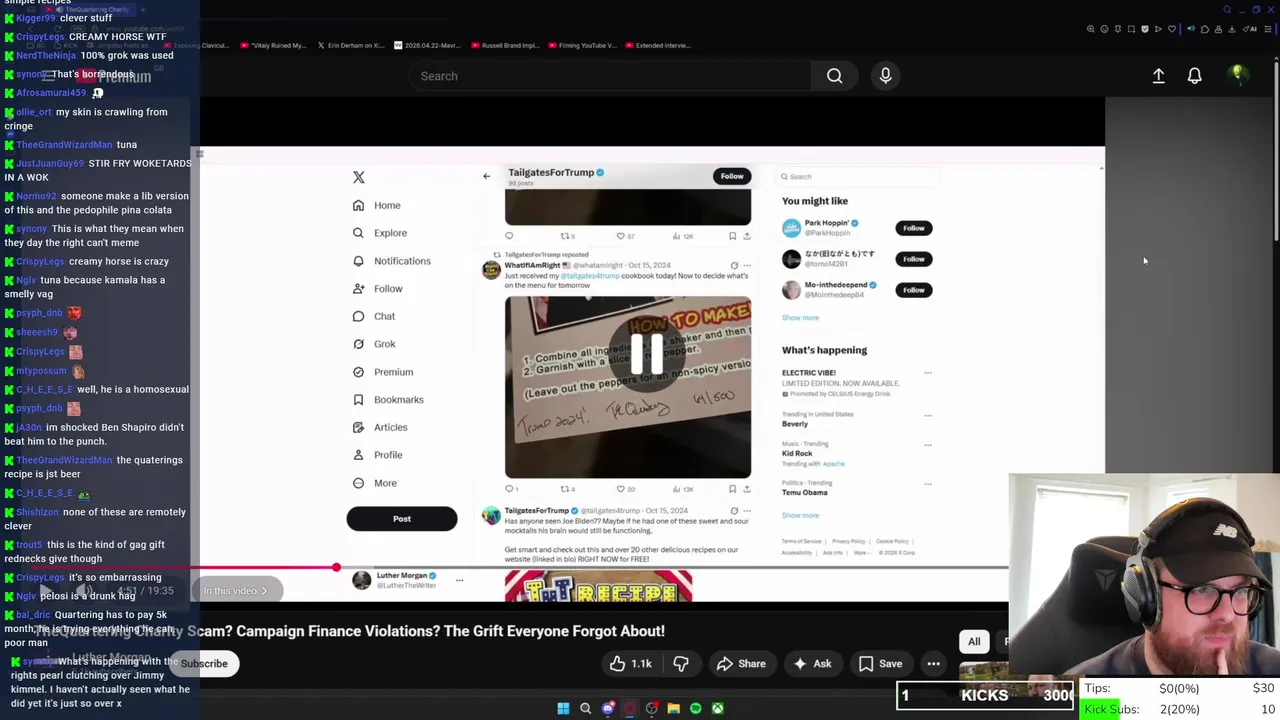Open the More item in the X sidebar
Viewport: 1280px width, 720px height.
(374, 483)
